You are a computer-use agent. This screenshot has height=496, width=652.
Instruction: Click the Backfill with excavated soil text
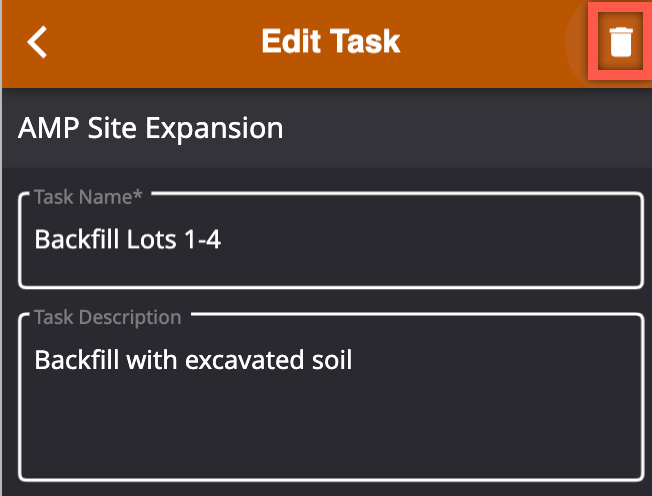coord(193,360)
